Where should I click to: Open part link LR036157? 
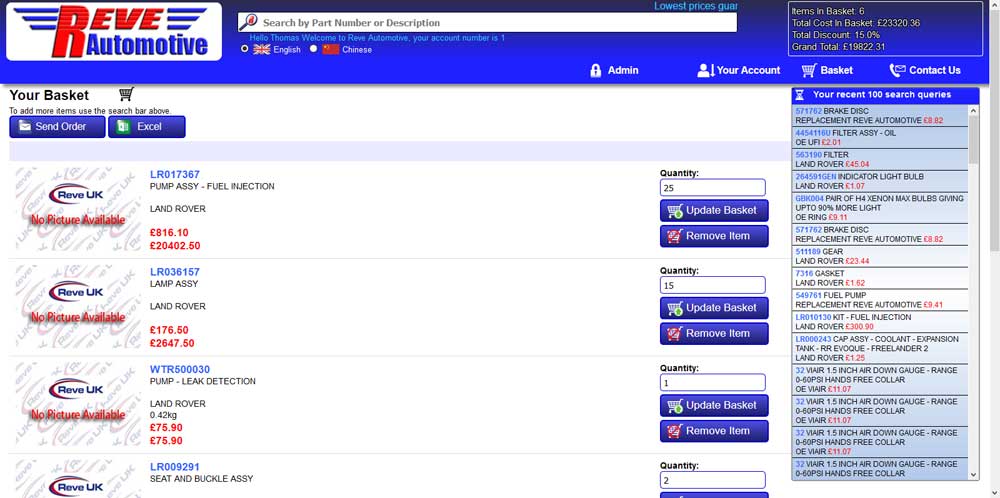pos(175,272)
